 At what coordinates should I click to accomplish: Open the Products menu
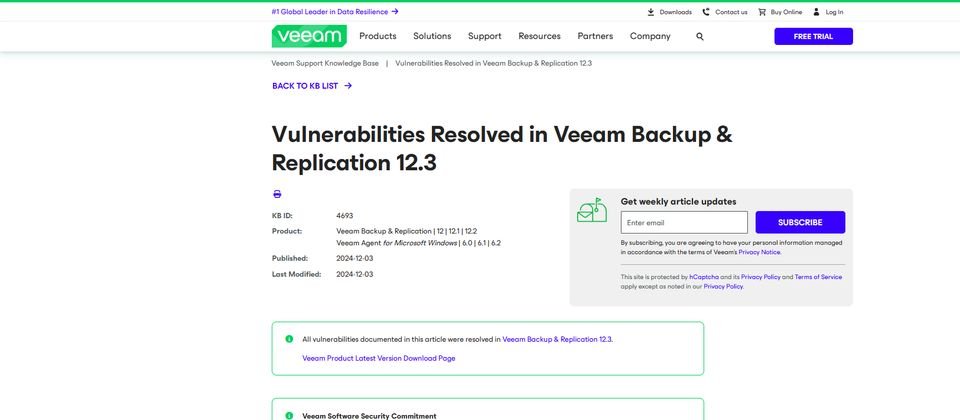[x=378, y=36]
